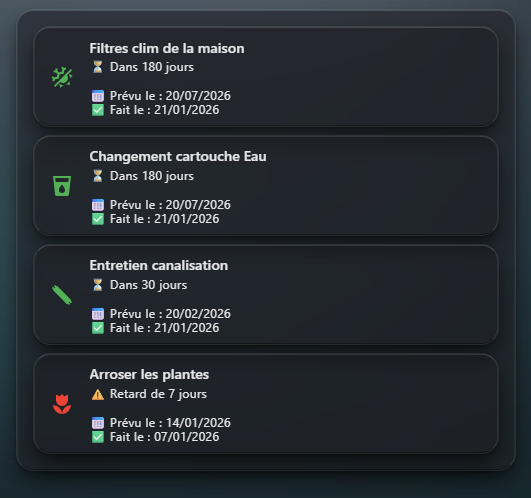Click the hourglass icon in Changement cartouche Eau card

point(98,176)
